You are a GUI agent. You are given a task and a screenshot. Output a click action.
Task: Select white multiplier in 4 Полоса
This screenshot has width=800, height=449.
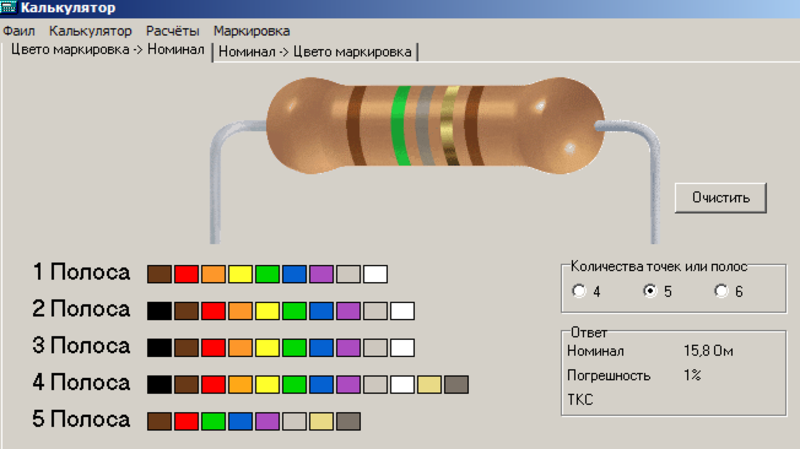pyautogui.click(x=403, y=384)
